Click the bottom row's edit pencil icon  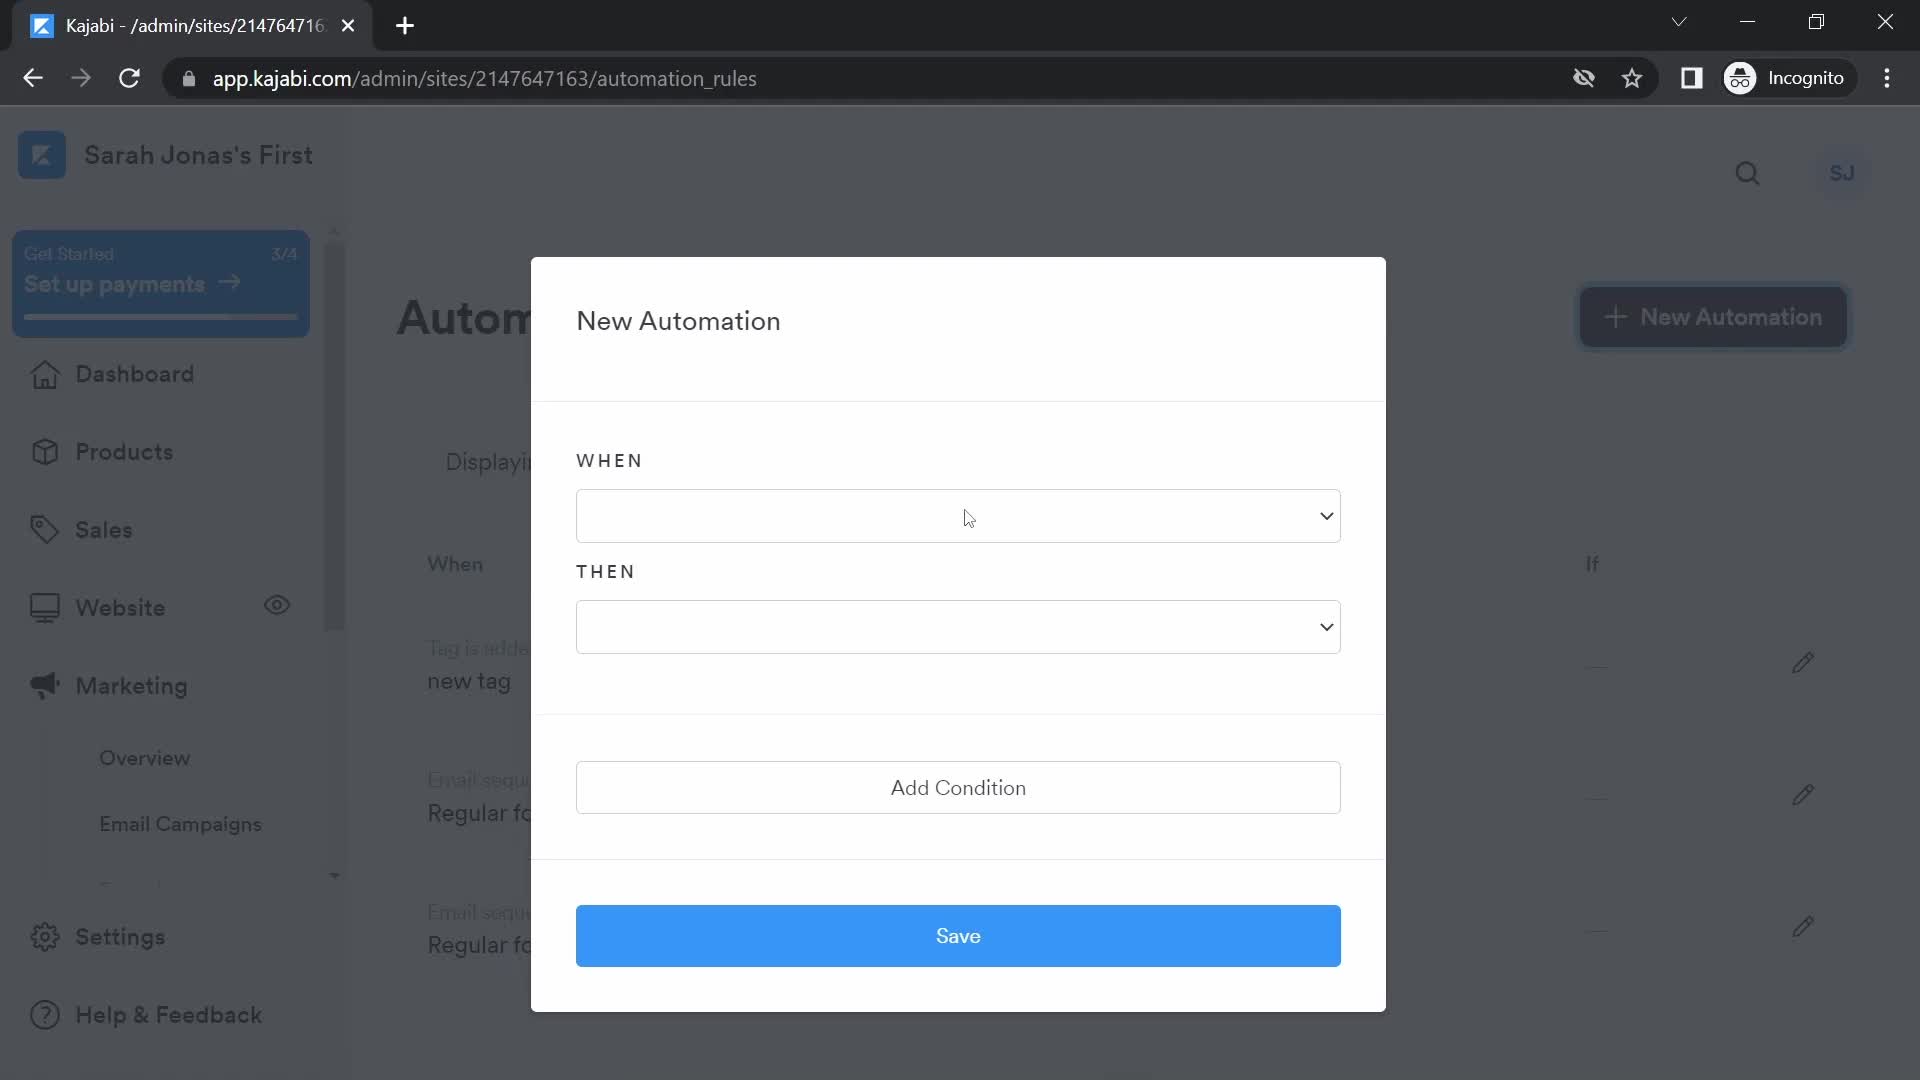coord(1803,927)
